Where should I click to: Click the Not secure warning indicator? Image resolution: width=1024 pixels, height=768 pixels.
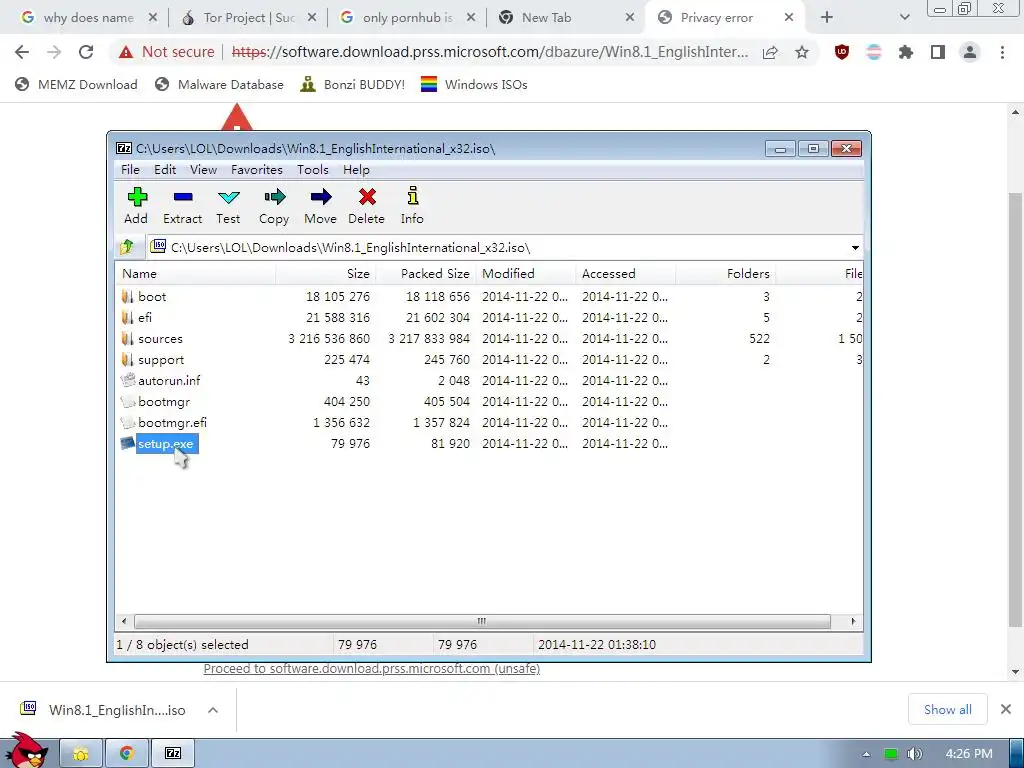[167, 52]
